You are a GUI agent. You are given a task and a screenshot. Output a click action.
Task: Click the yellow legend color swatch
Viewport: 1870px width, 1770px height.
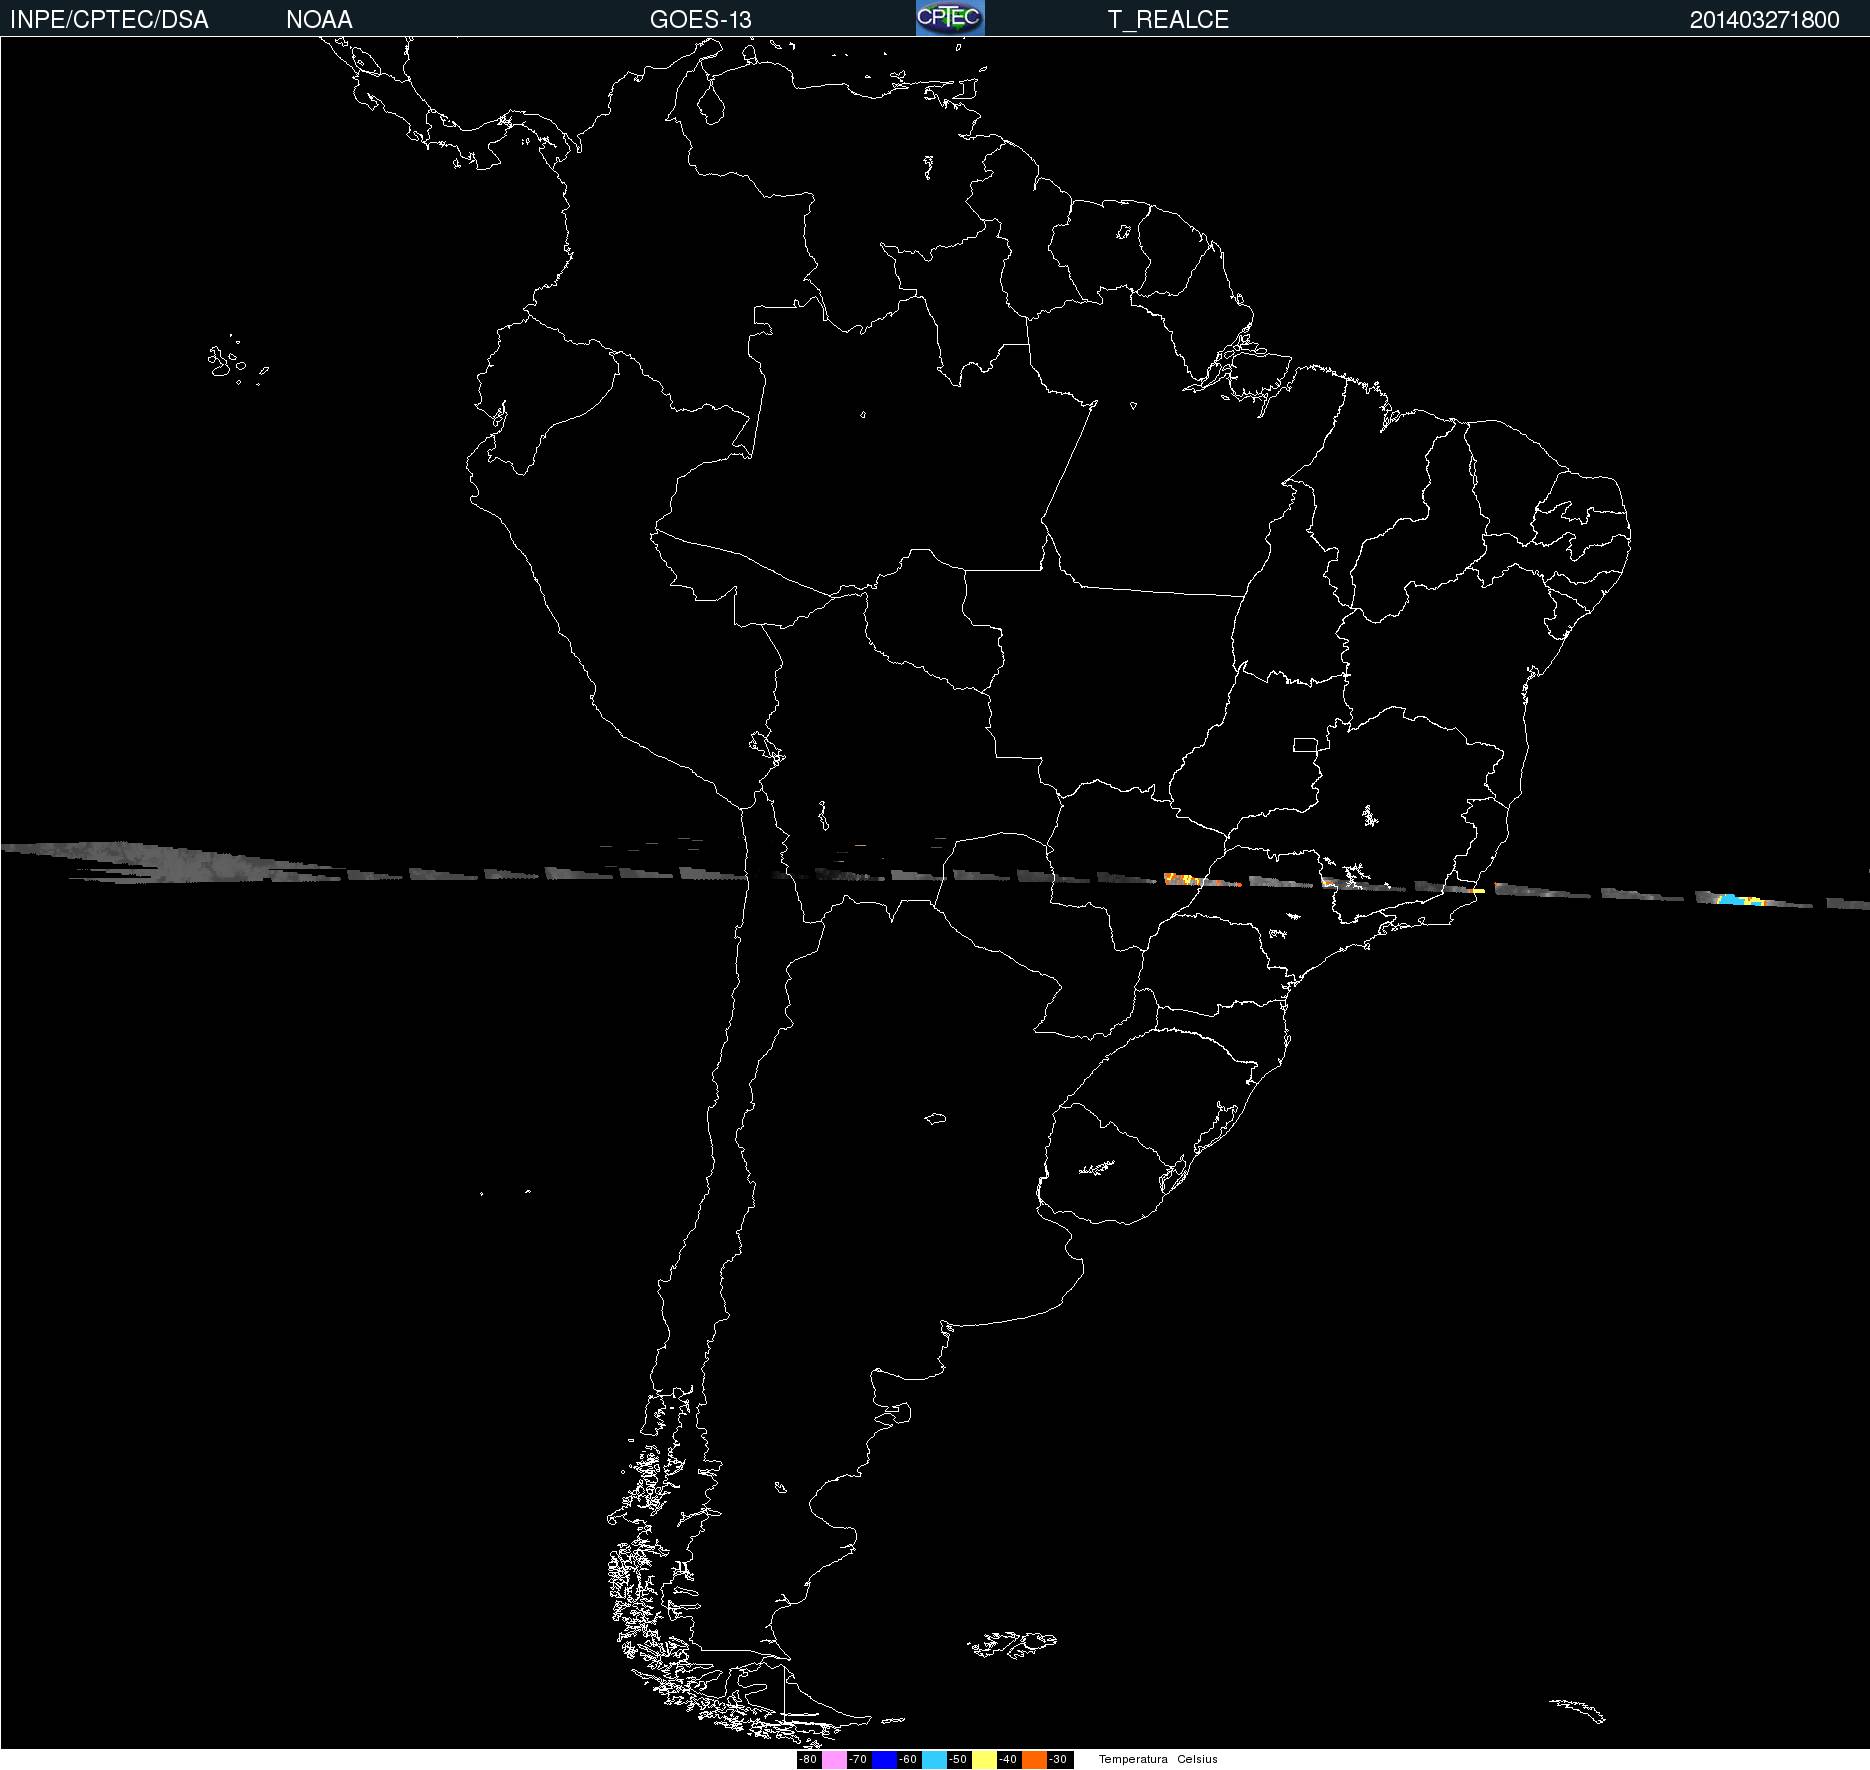[x=984, y=1760]
